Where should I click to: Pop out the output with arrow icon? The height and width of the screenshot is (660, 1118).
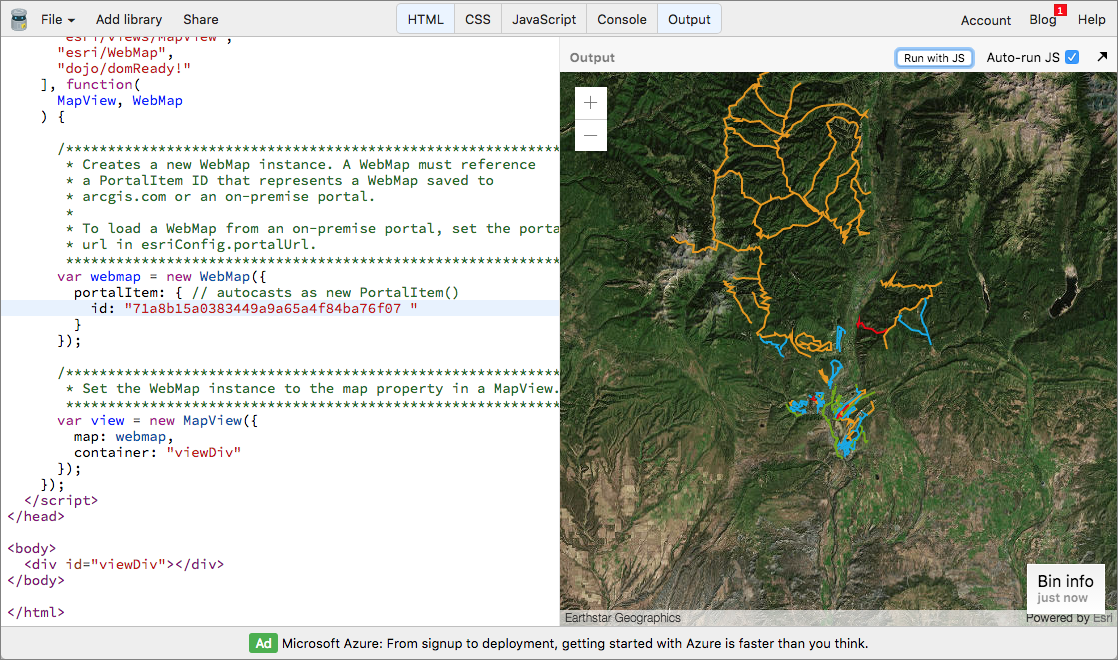tap(1102, 56)
